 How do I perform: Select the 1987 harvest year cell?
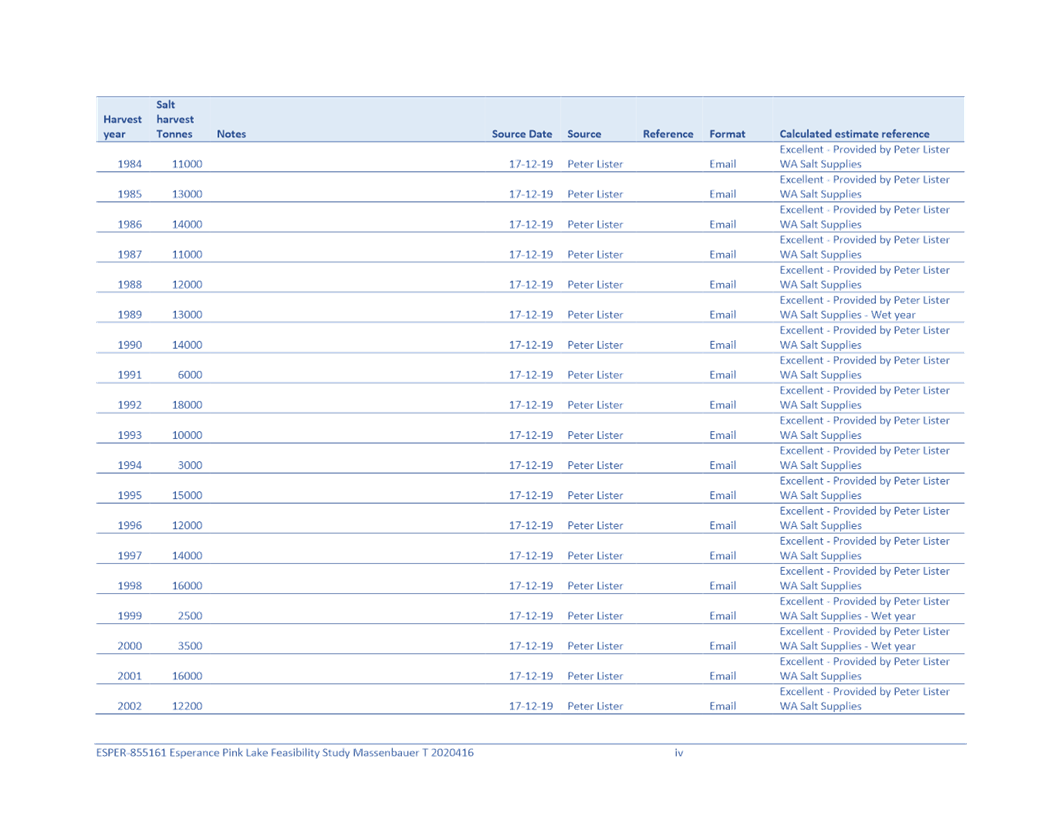point(129,254)
